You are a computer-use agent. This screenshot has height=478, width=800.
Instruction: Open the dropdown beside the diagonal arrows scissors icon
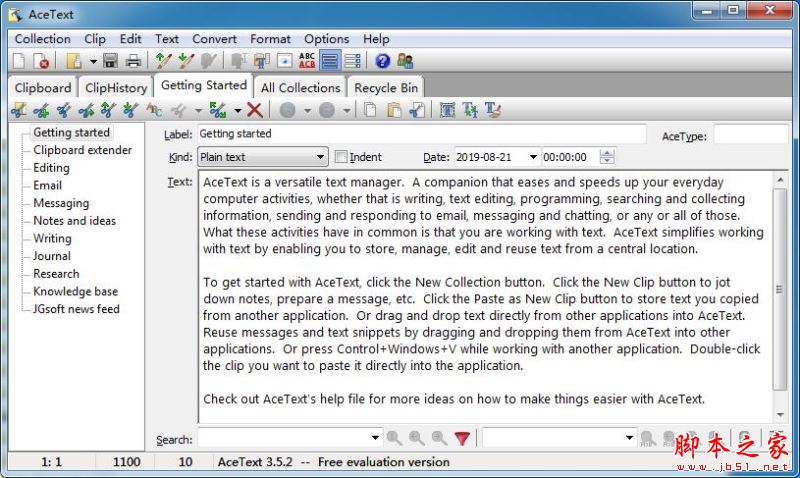[238, 110]
